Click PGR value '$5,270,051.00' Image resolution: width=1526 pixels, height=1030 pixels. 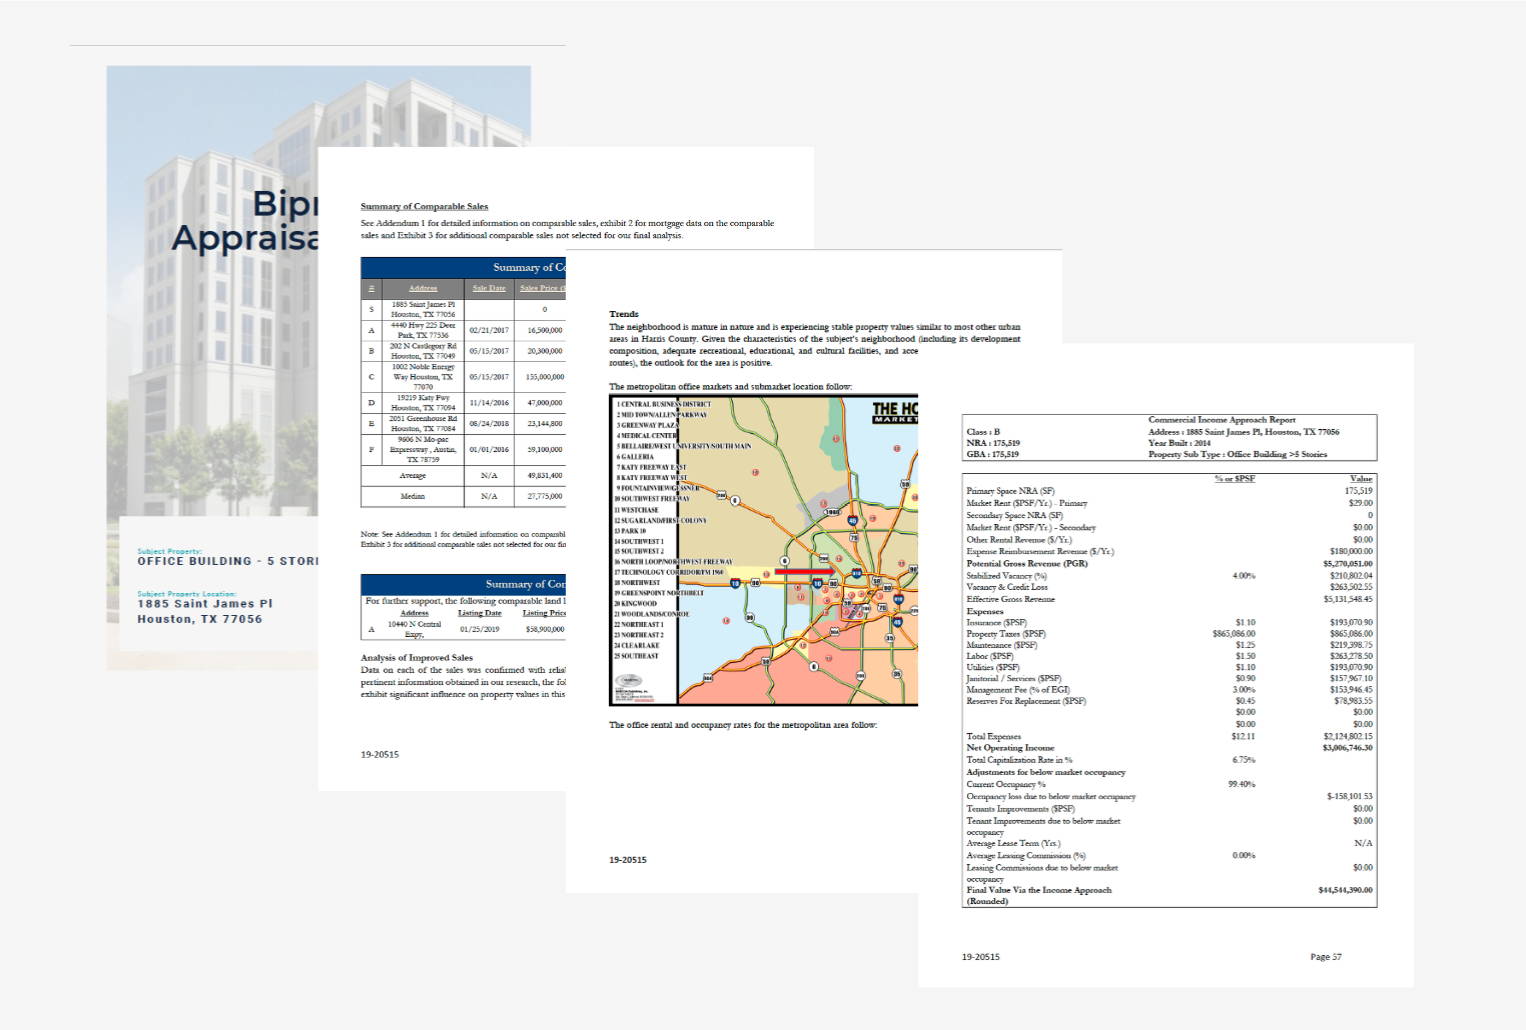pyautogui.click(x=1348, y=564)
